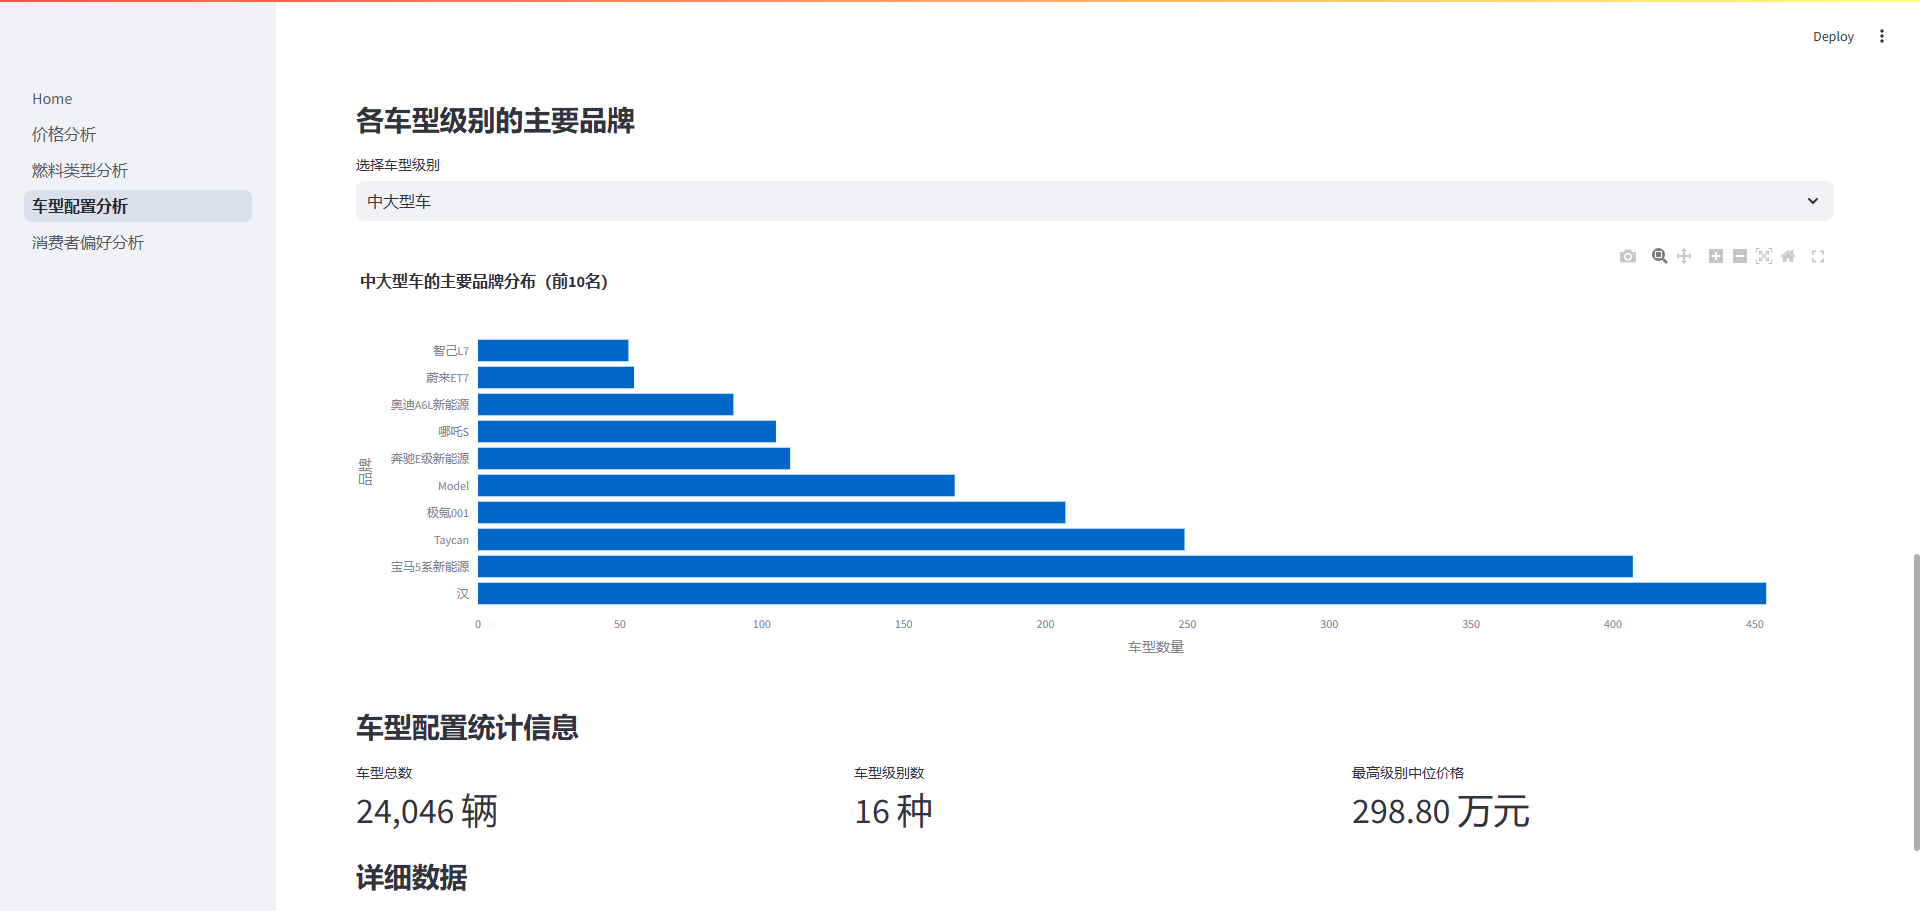This screenshot has height=911, width=1920.
Task: Reset chart axes with home icon
Action: (x=1788, y=257)
